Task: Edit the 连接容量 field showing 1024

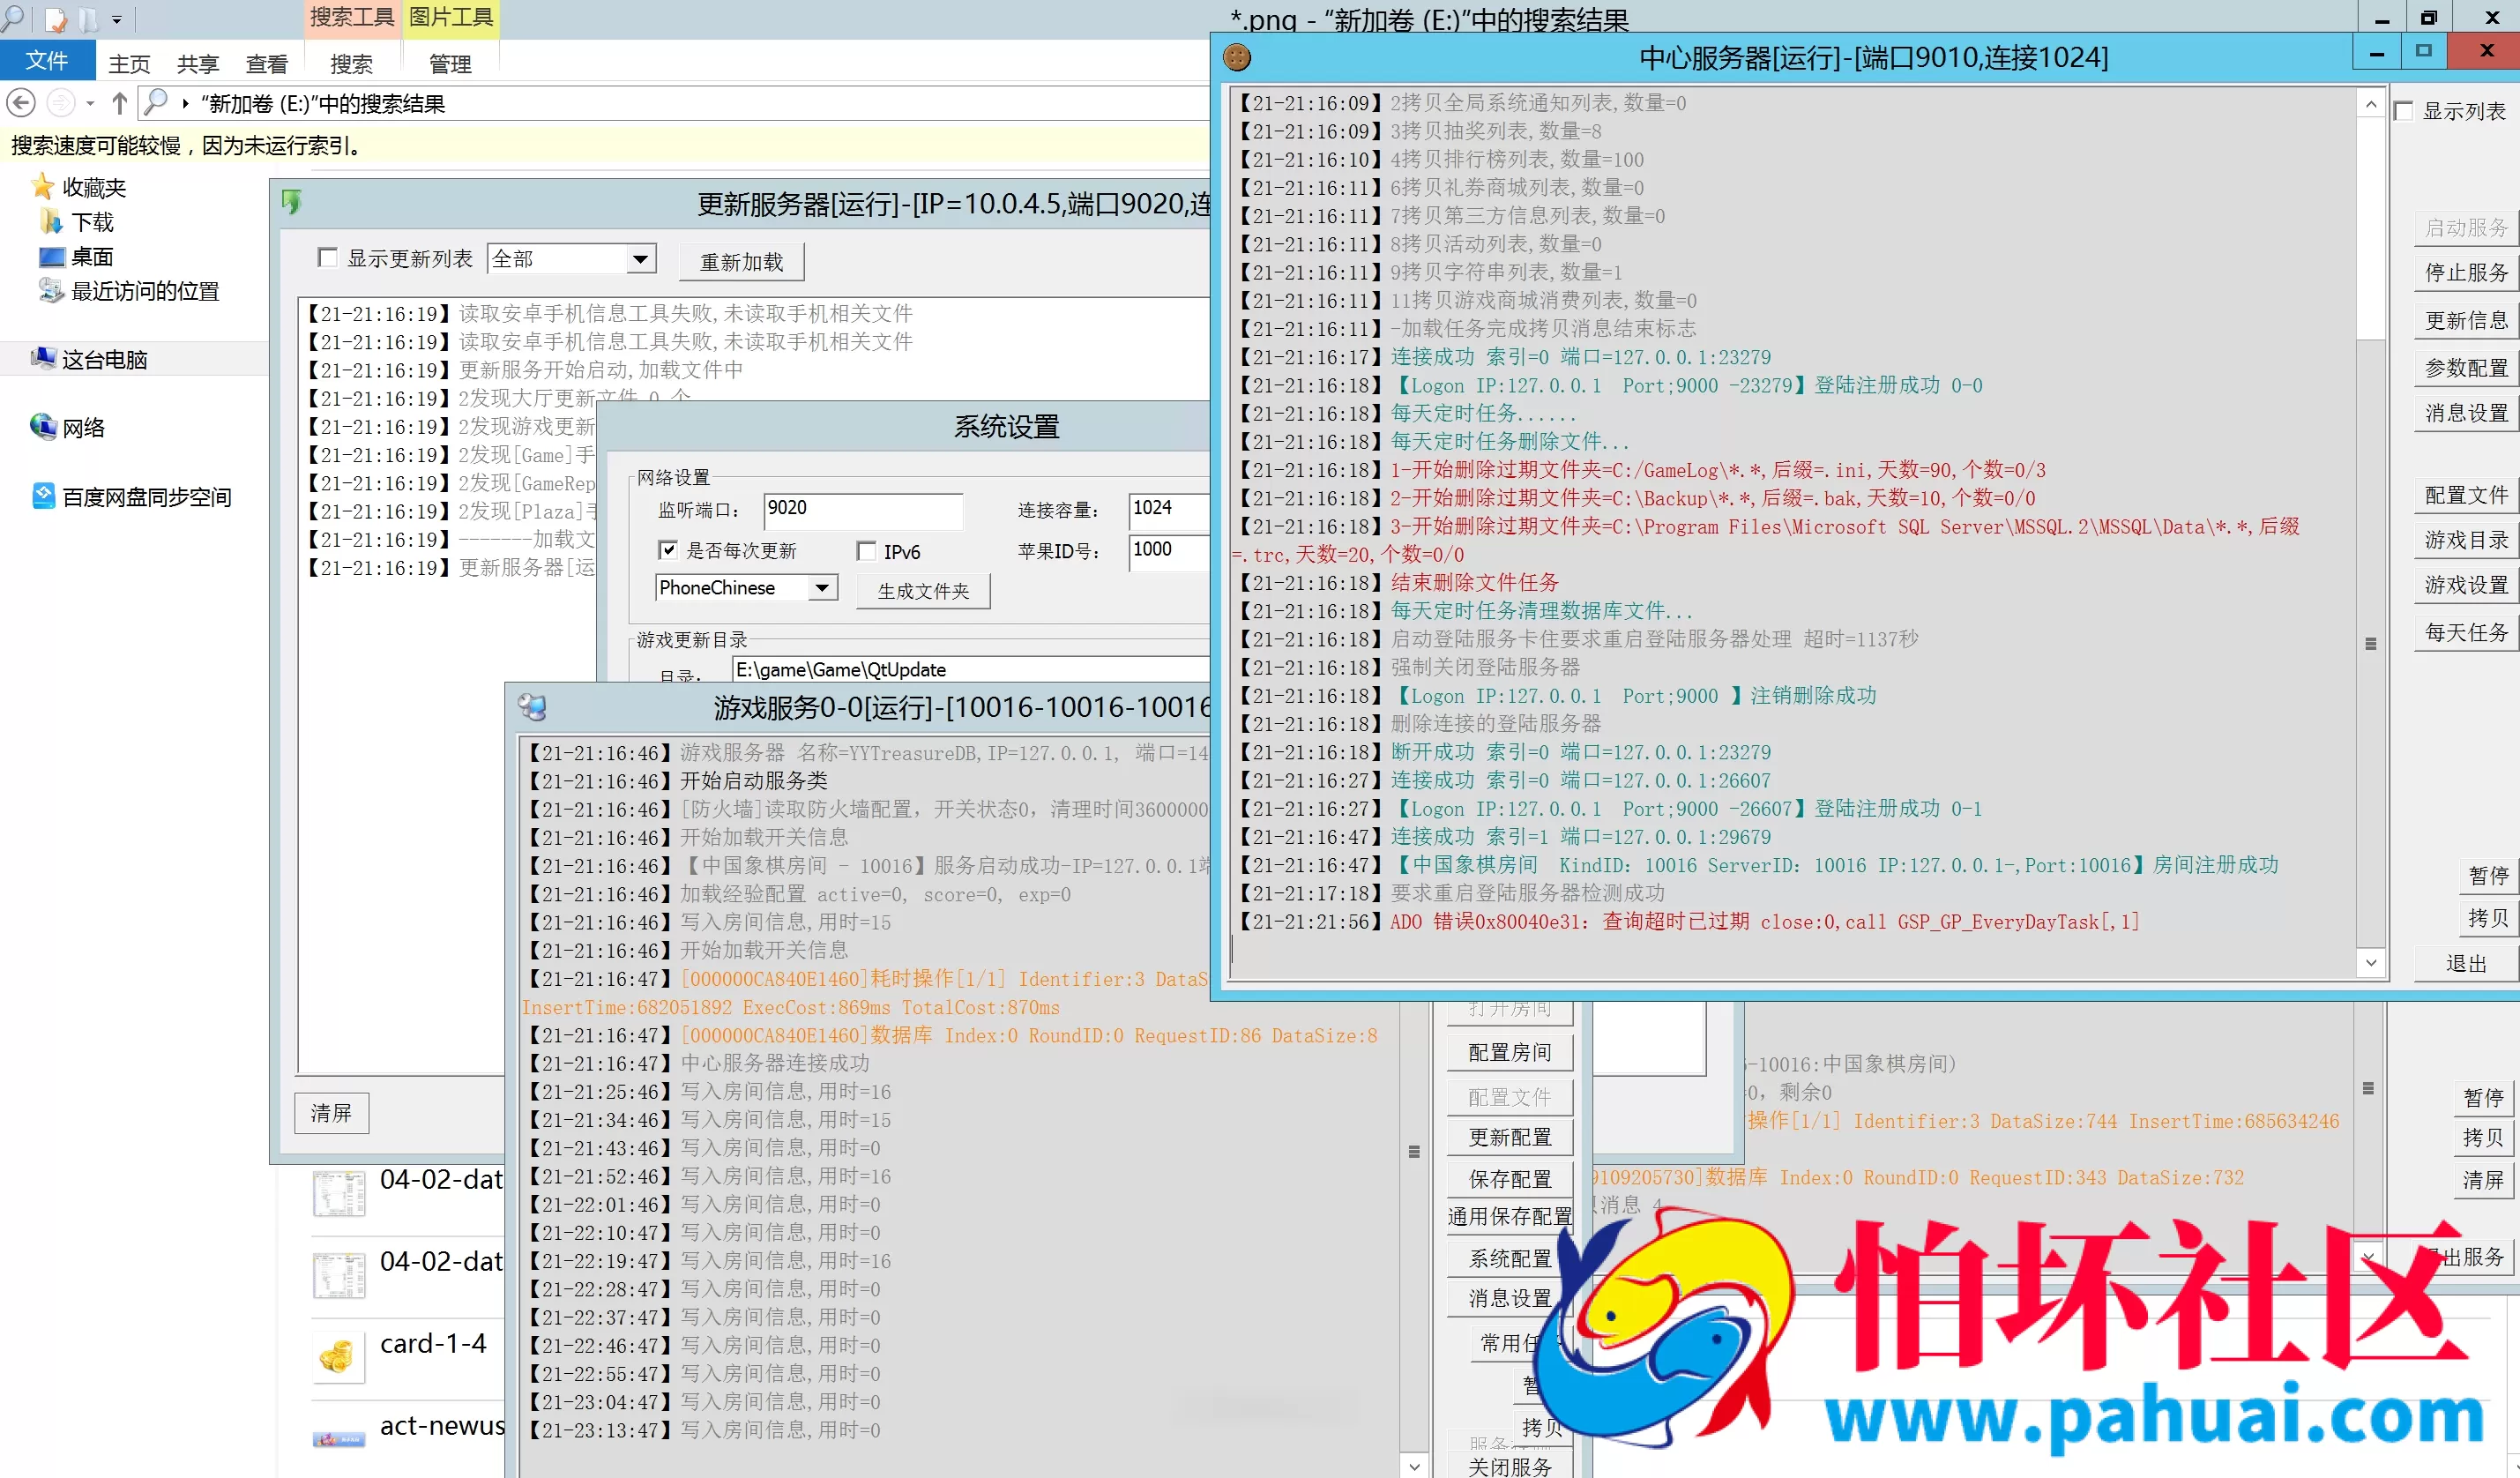Action: (1169, 509)
